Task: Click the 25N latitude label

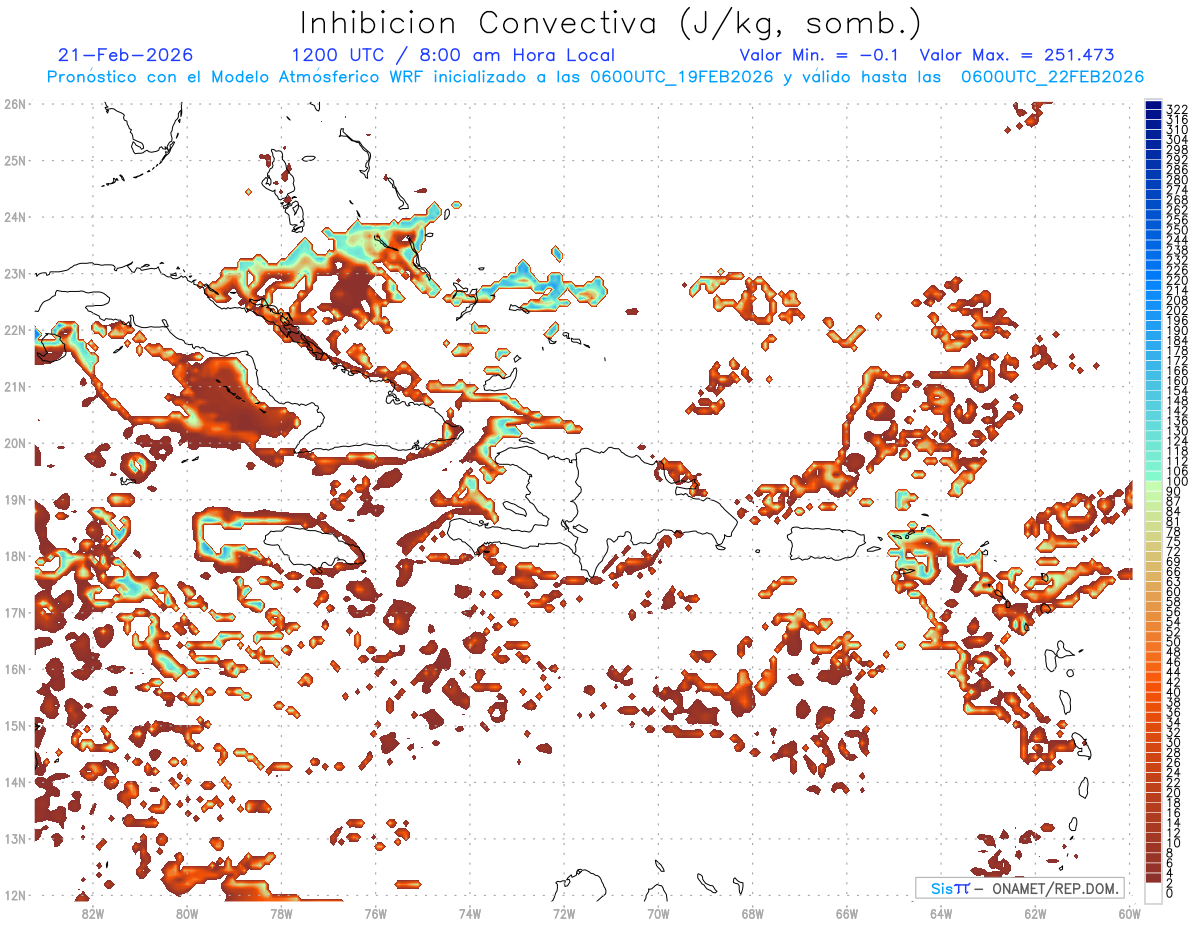Action: (14, 160)
